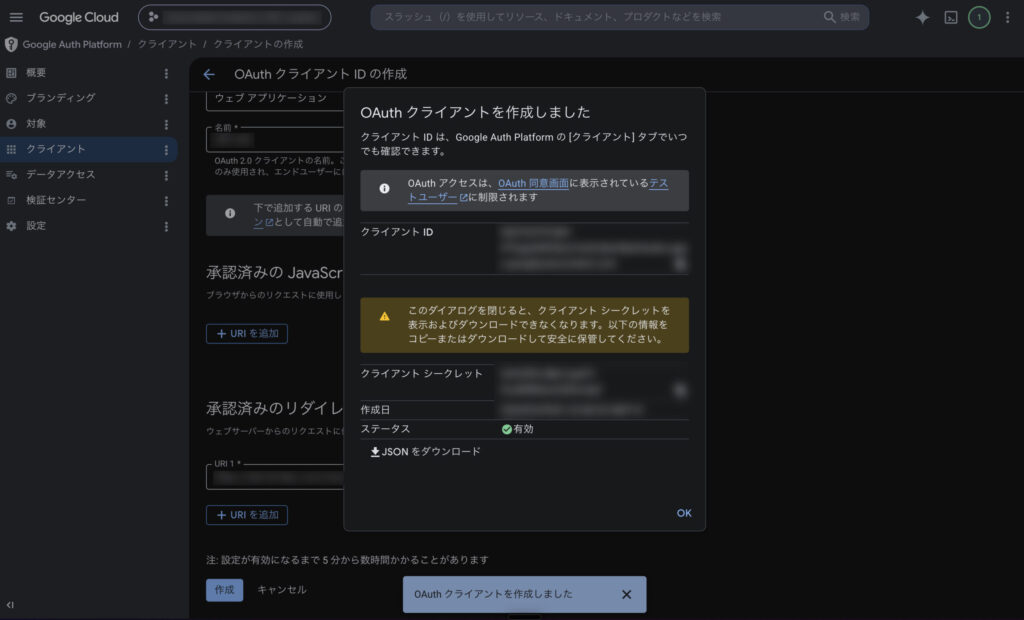
Task: Click the Google Auth Platform breadcrumb
Action: pyautogui.click(x=72, y=44)
